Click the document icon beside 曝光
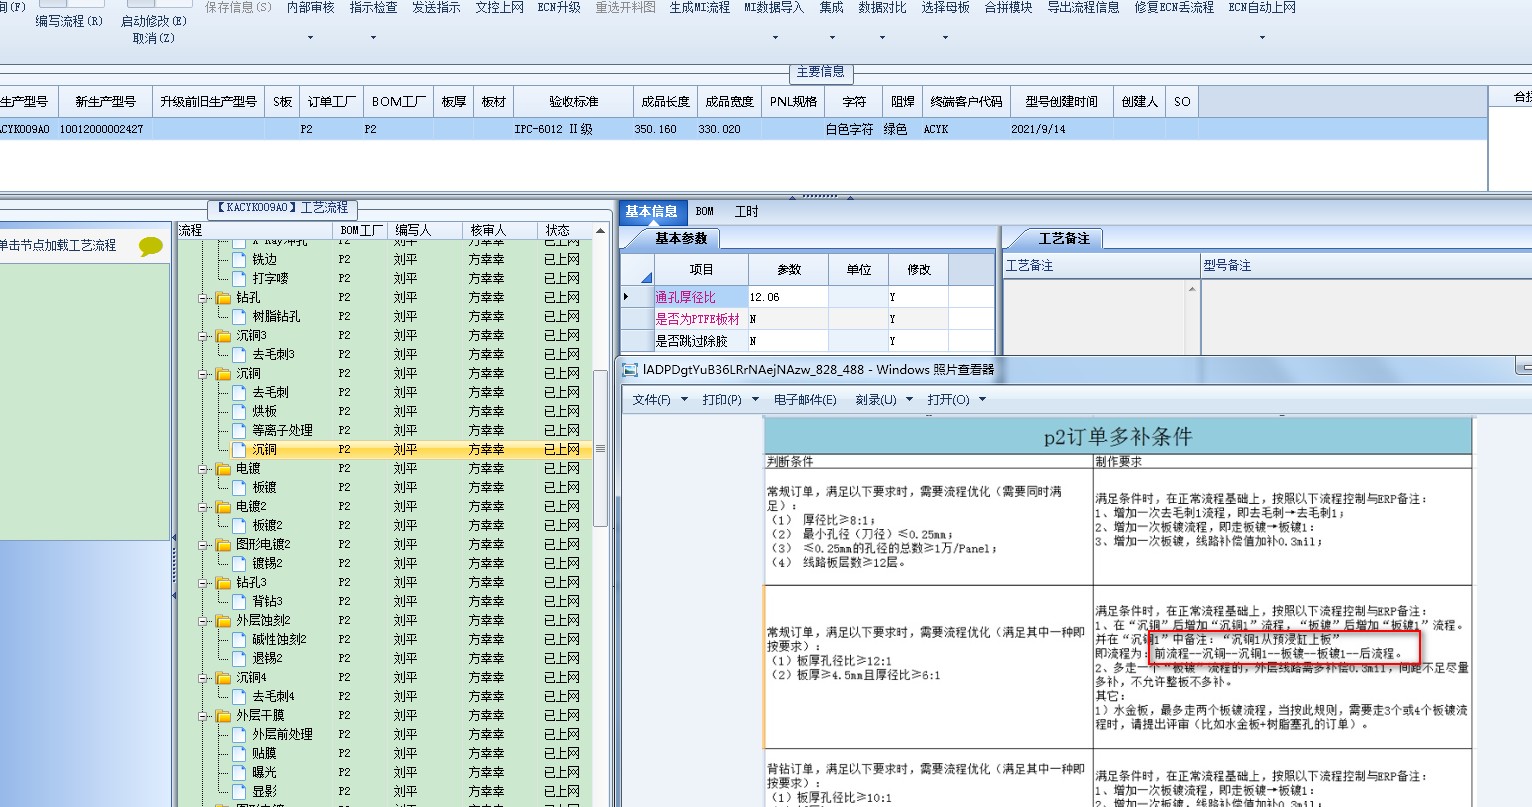Screen dimensions: 1532x807 tap(240, 773)
